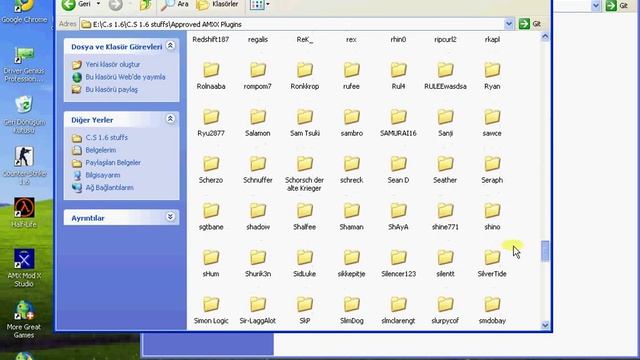Expand the address bar dropdown
Image resolution: width=640 pixels, height=360 pixels.
point(509,24)
